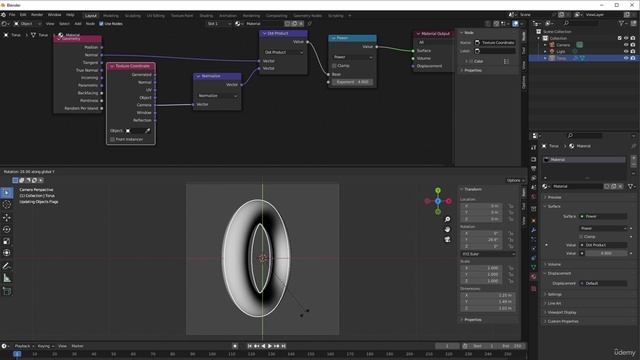
Task: Activate the Add Cube tool
Action: click(x=7, y=291)
